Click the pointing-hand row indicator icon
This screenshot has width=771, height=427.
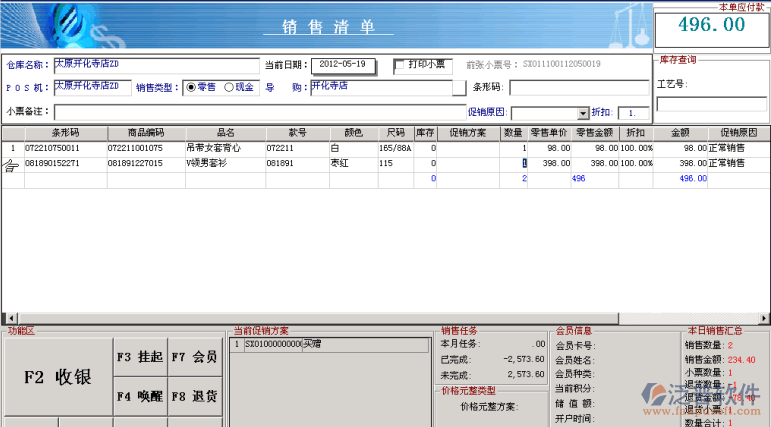point(12,164)
